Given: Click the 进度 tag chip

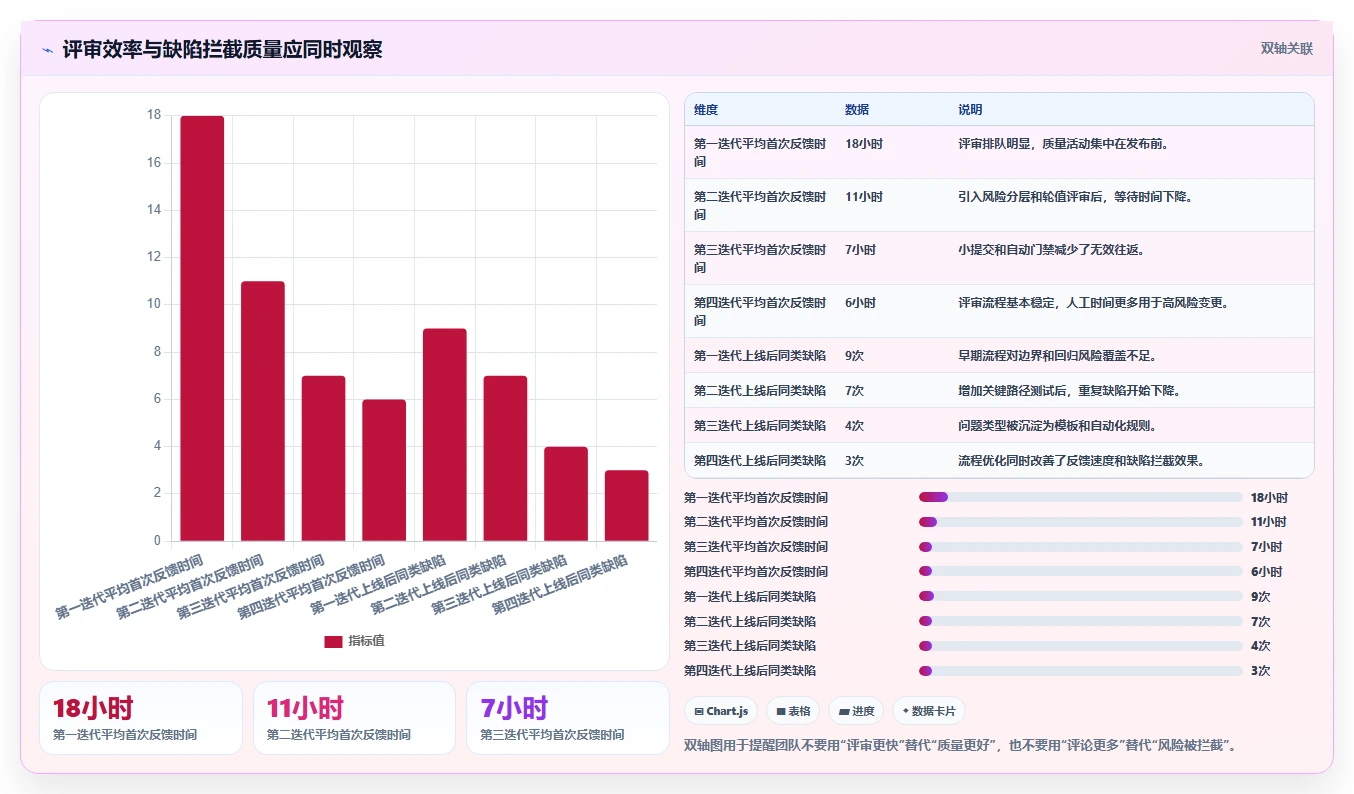Looking at the screenshot, I should [x=856, y=711].
